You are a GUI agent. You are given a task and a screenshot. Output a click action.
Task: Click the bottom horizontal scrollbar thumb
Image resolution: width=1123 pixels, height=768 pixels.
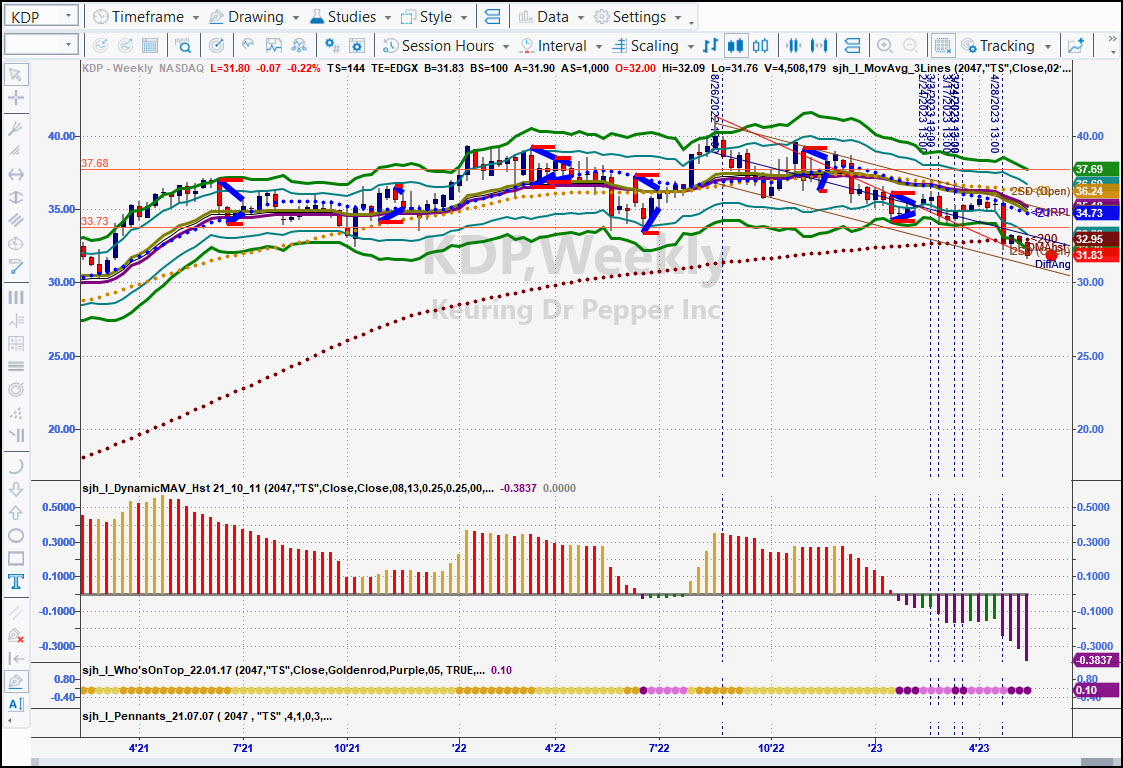(x=1098, y=762)
